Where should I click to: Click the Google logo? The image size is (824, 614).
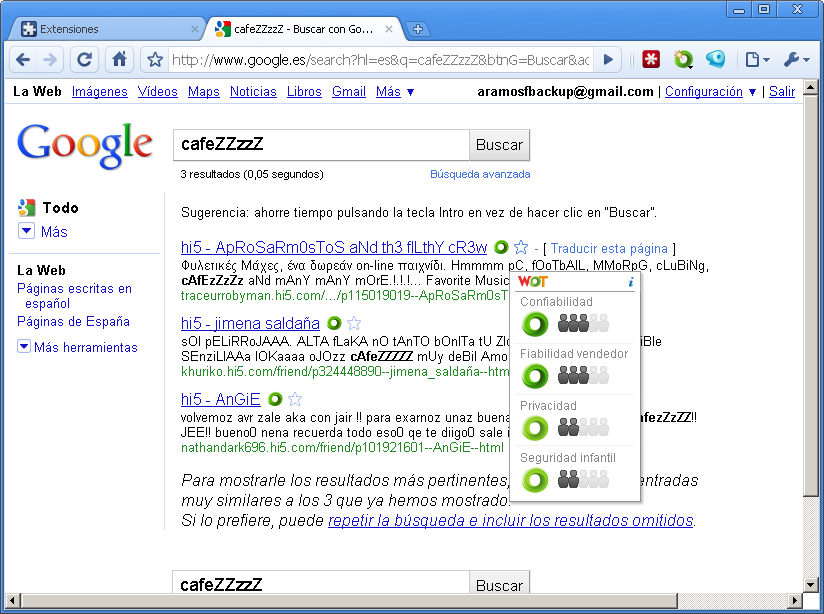(x=85, y=146)
